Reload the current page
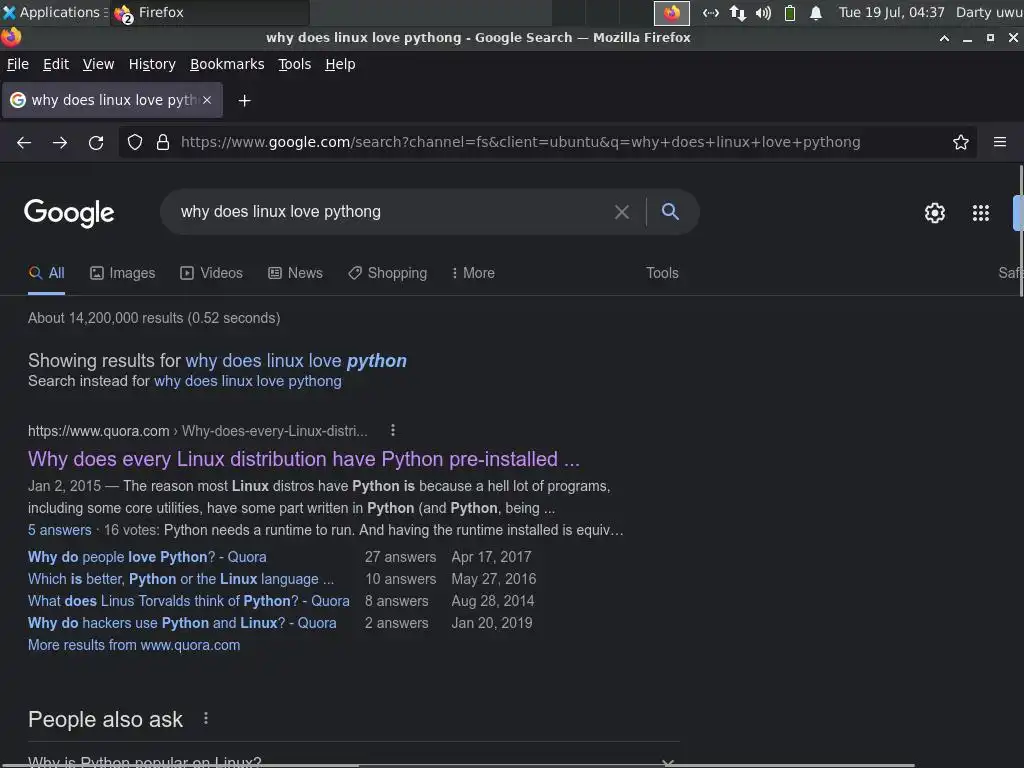Screen dimensions: 1024x768 click(x=96, y=142)
